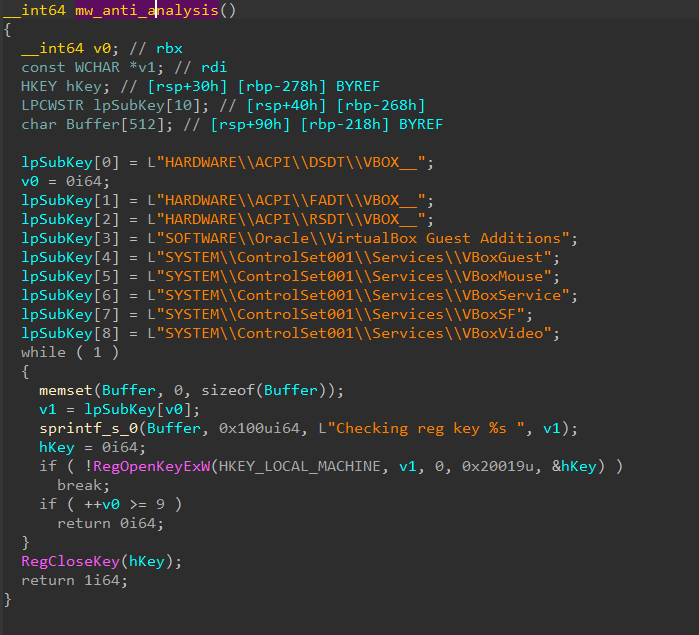Select the lpSubKey[8] array index

coord(70,334)
